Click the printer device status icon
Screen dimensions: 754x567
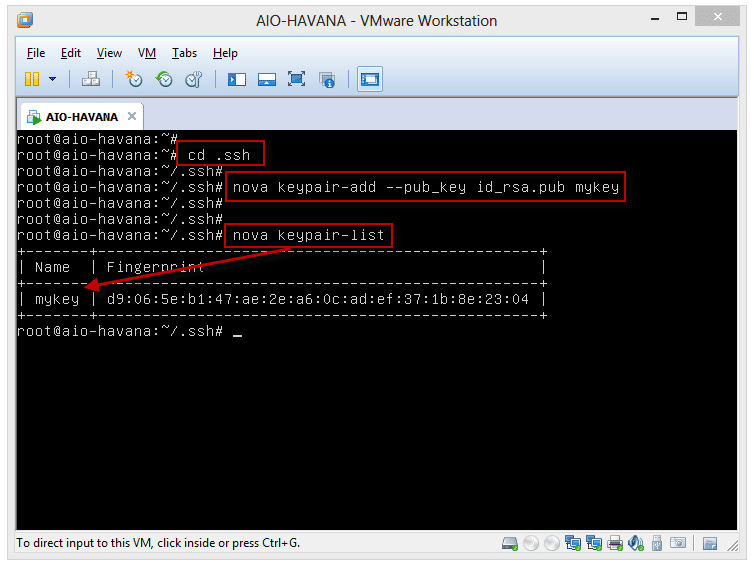click(614, 544)
